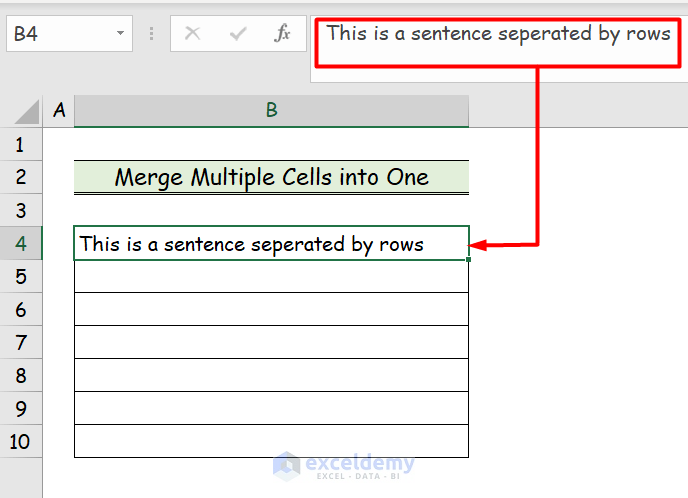Click the three-dot formula bar resize handle

(x=153, y=34)
